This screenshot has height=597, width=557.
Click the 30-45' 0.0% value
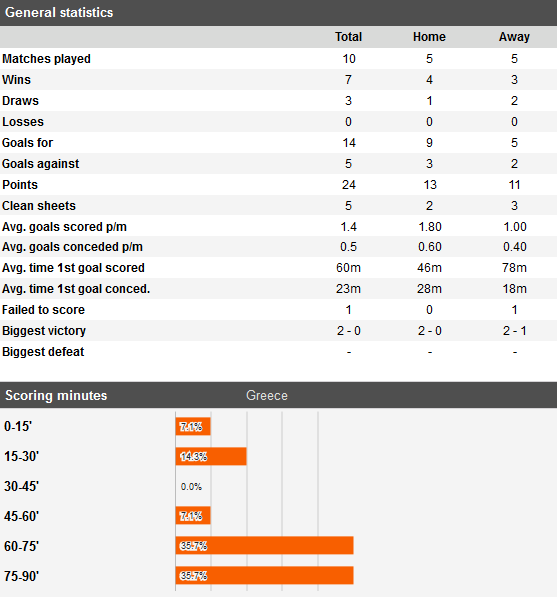pos(191,487)
